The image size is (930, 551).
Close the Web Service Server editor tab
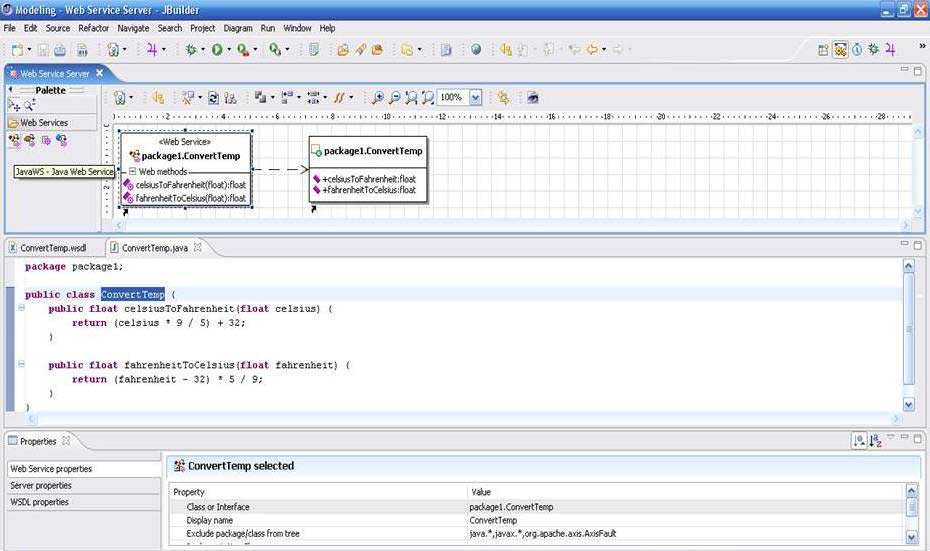click(100, 73)
